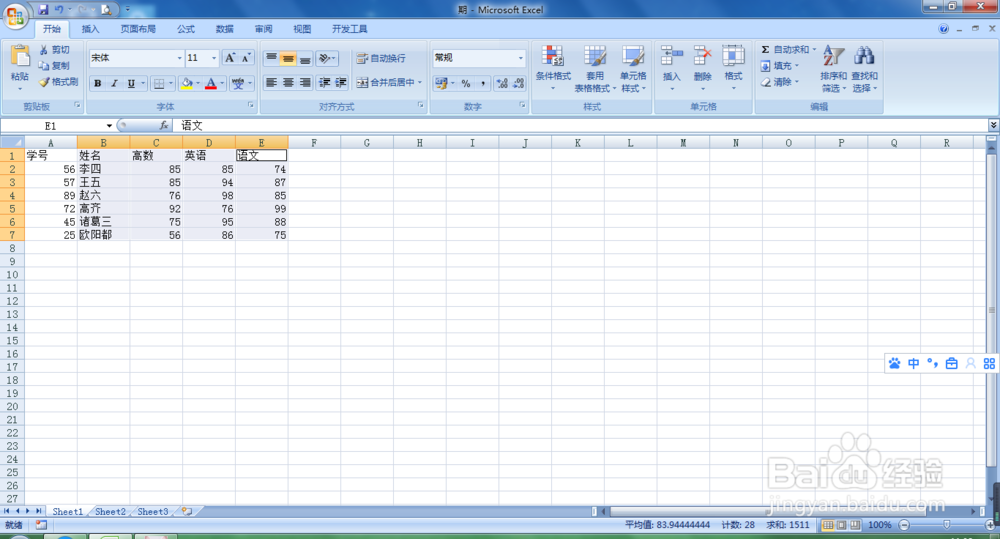Increase font size
The width and height of the screenshot is (1000, 539).
[230, 58]
